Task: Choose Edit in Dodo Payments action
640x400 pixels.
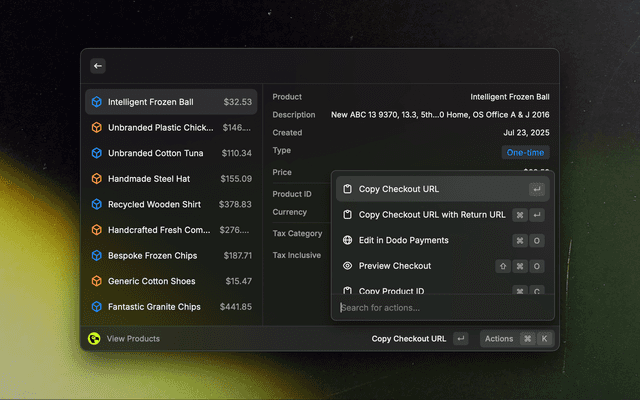Action: coord(404,240)
